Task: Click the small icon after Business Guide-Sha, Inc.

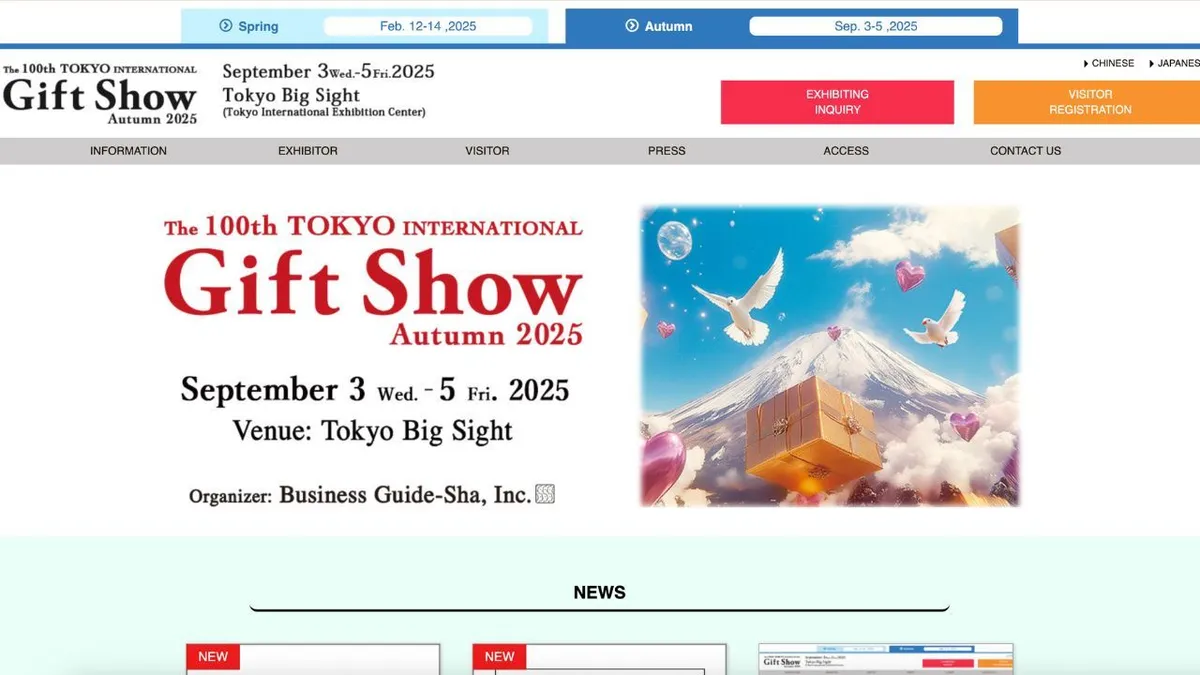Action: tap(545, 494)
